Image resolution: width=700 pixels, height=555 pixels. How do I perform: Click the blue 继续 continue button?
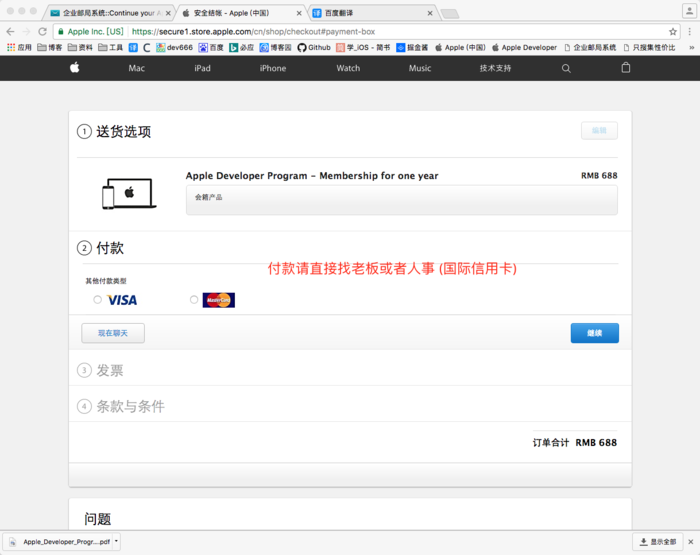595,333
